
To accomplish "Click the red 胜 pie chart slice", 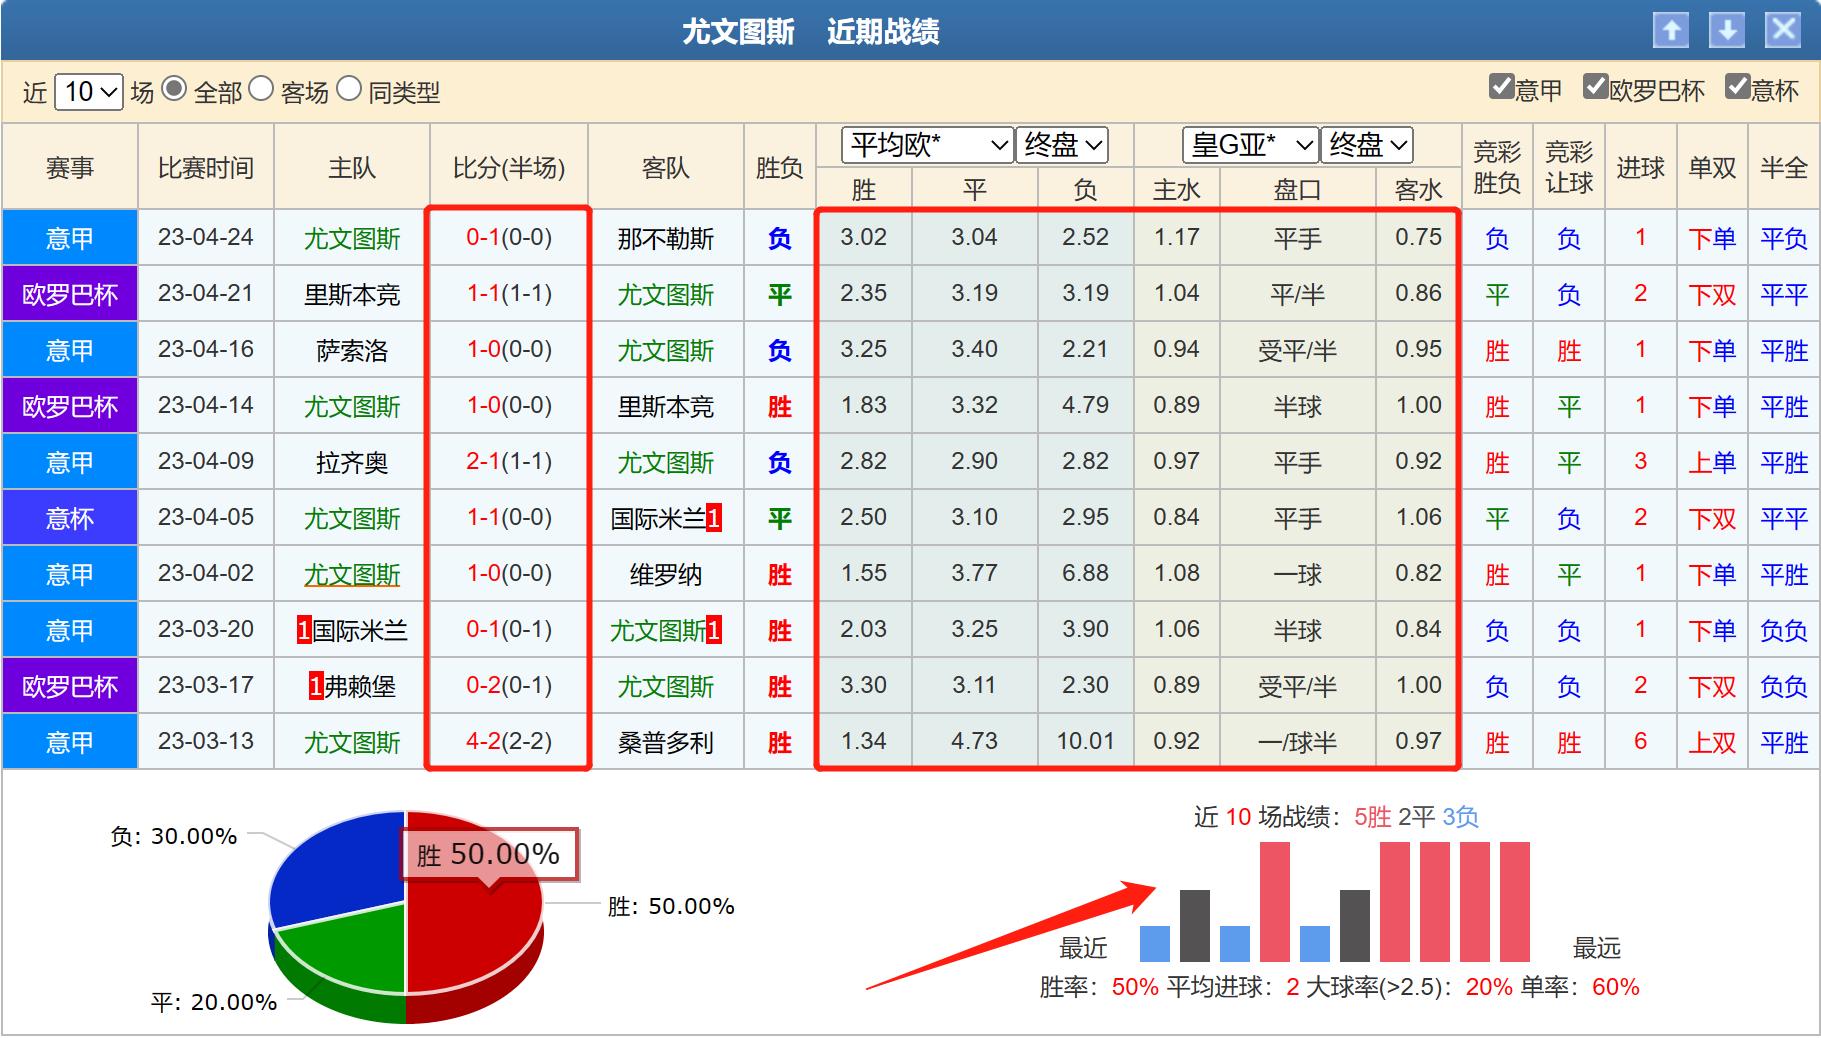I will [470, 930].
